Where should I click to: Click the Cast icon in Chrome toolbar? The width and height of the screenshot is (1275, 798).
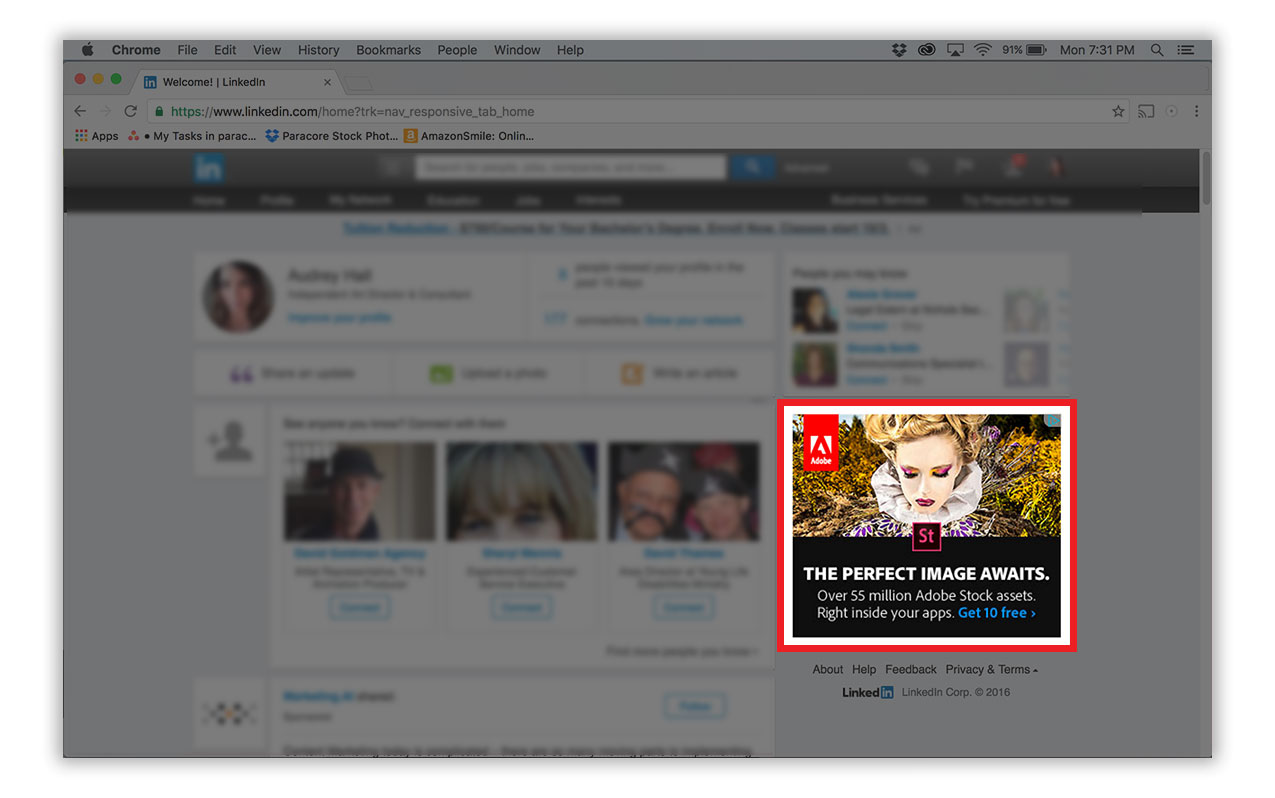1146,111
